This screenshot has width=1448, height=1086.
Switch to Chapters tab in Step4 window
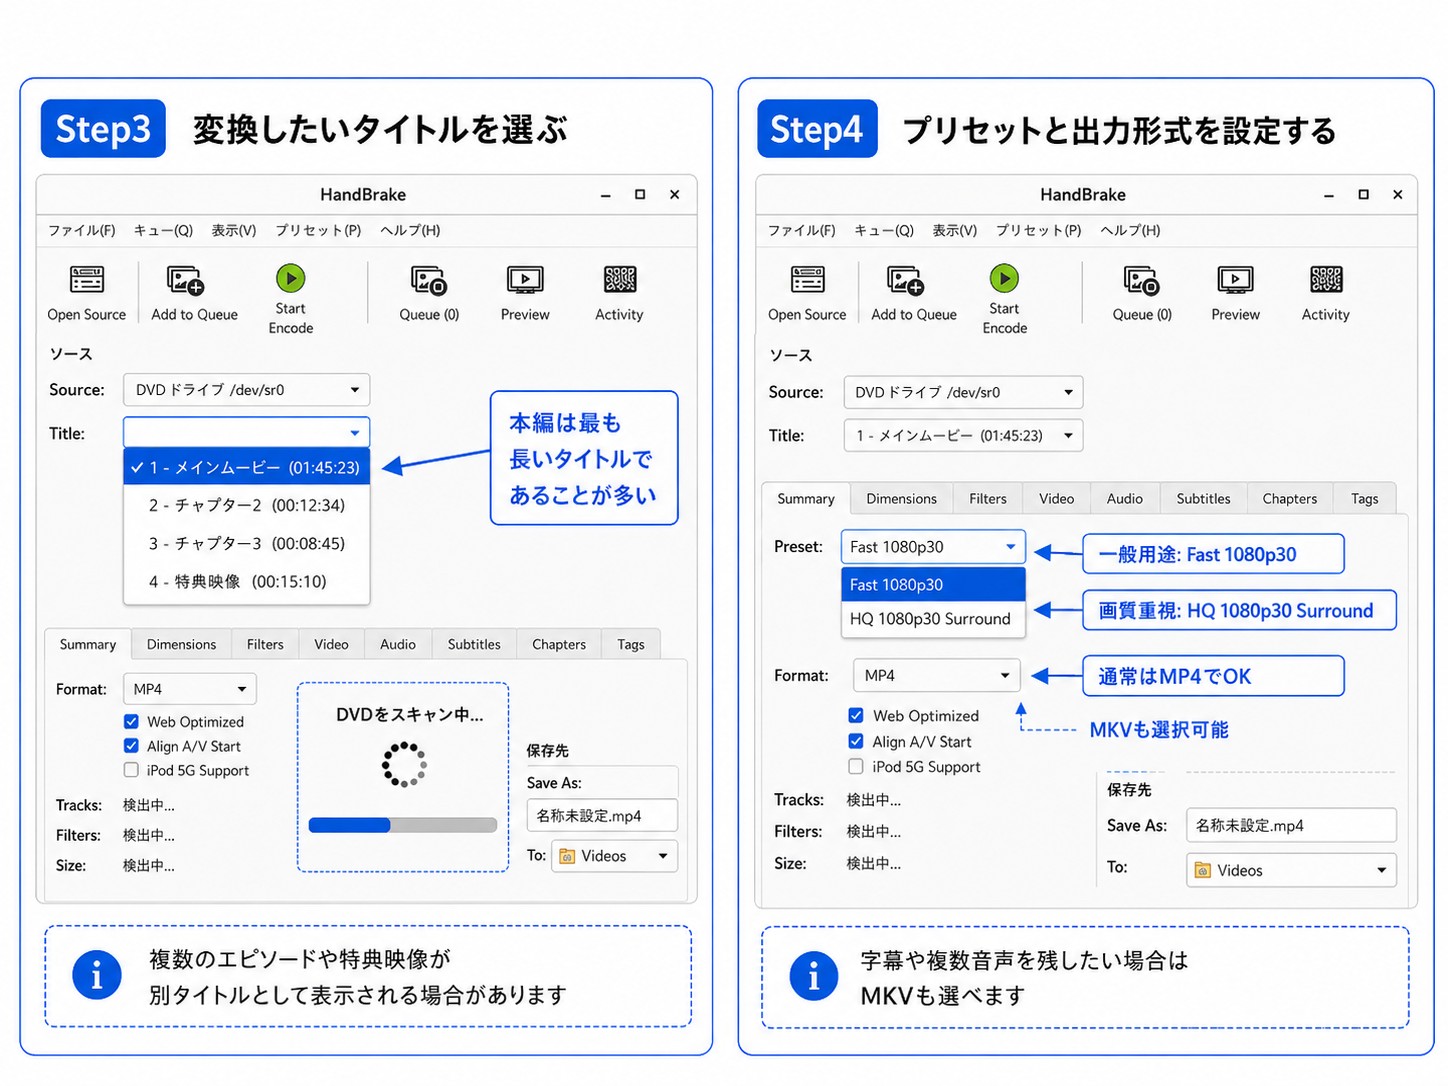tap(1290, 498)
